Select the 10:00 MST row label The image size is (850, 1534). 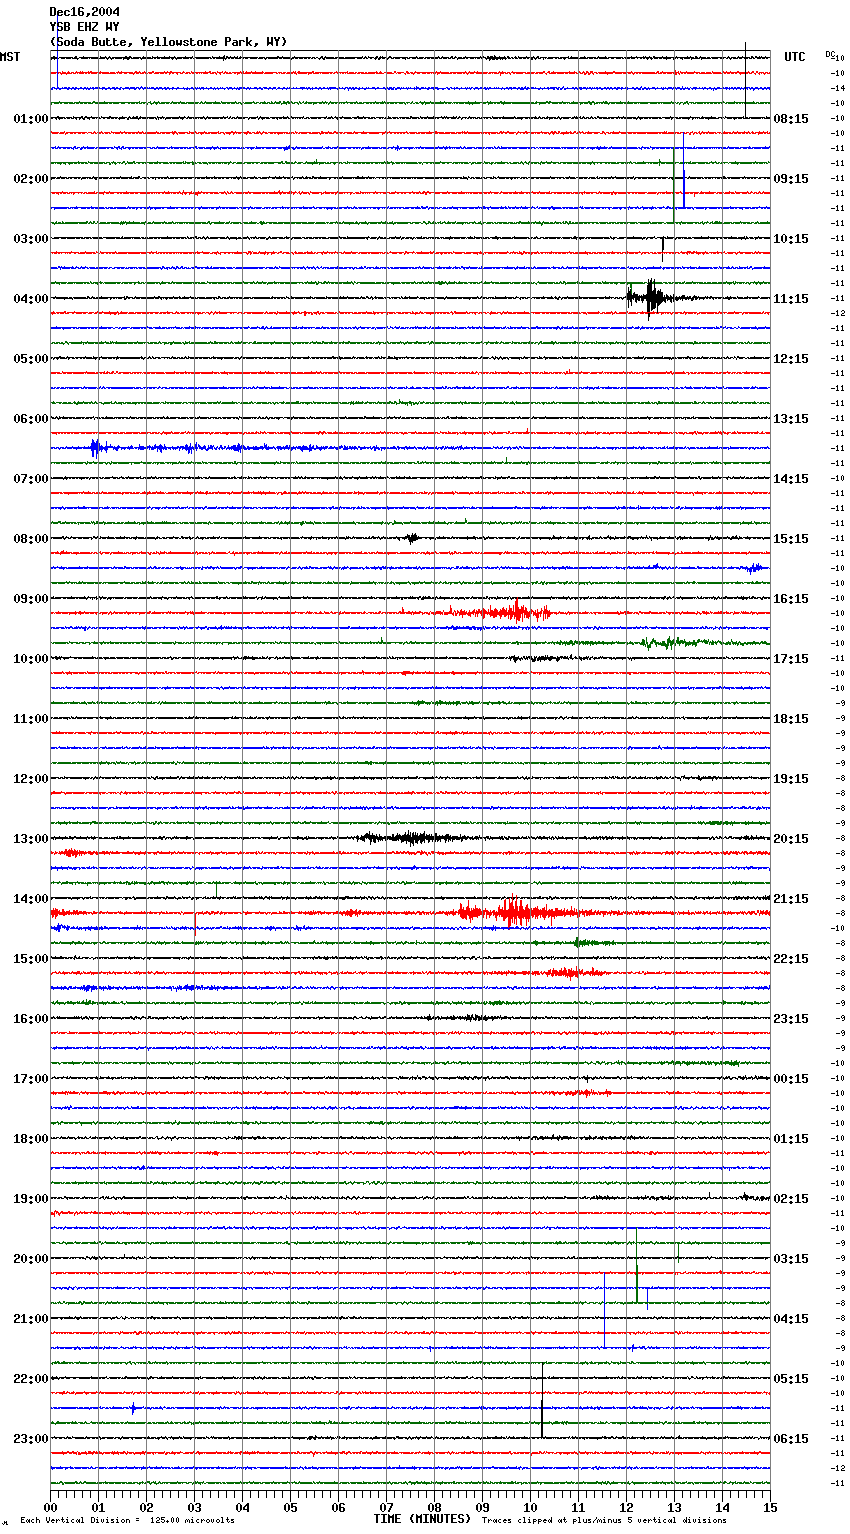tap(31, 659)
